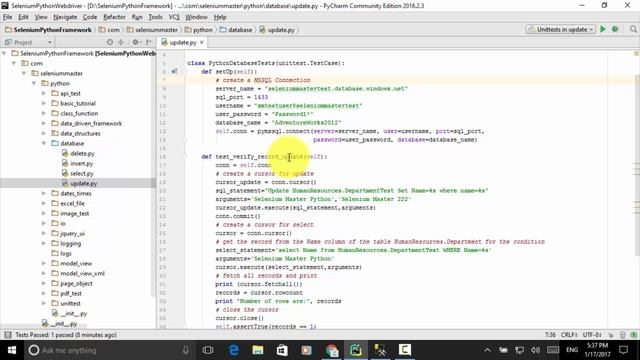Open Chrome from the taskbar
This screenshot has height=360, width=640.
point(331,350)
